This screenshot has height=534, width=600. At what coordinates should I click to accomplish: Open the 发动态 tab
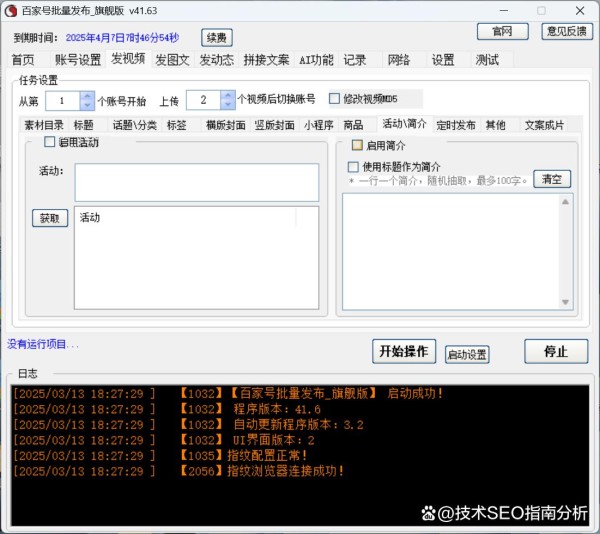point(216,60)
